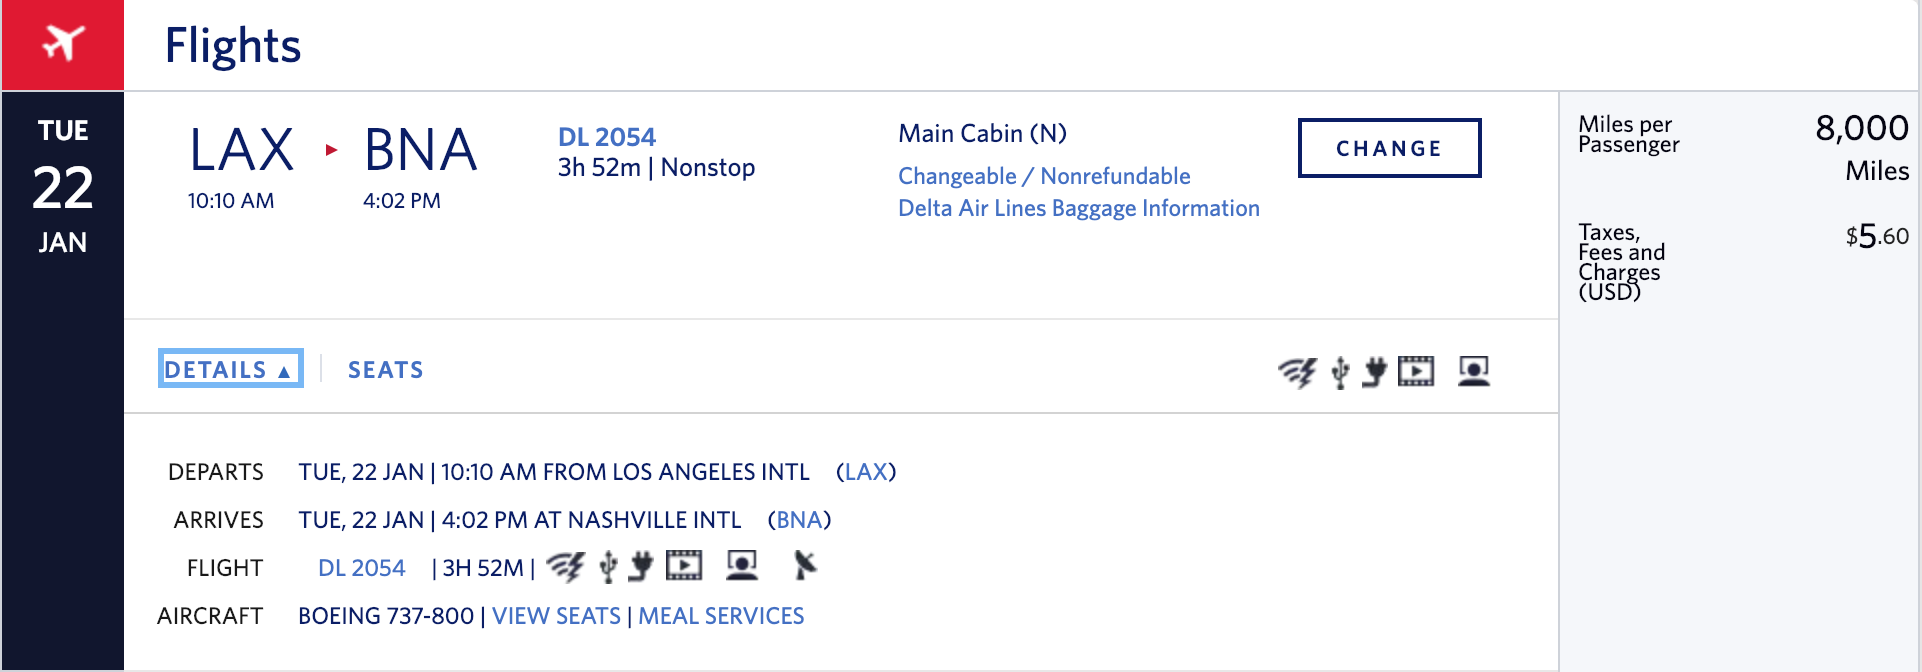Click the VIEW SEATS link
Image resolution: width=1922 pixels, height=672 pixels.
coord(556,616)
